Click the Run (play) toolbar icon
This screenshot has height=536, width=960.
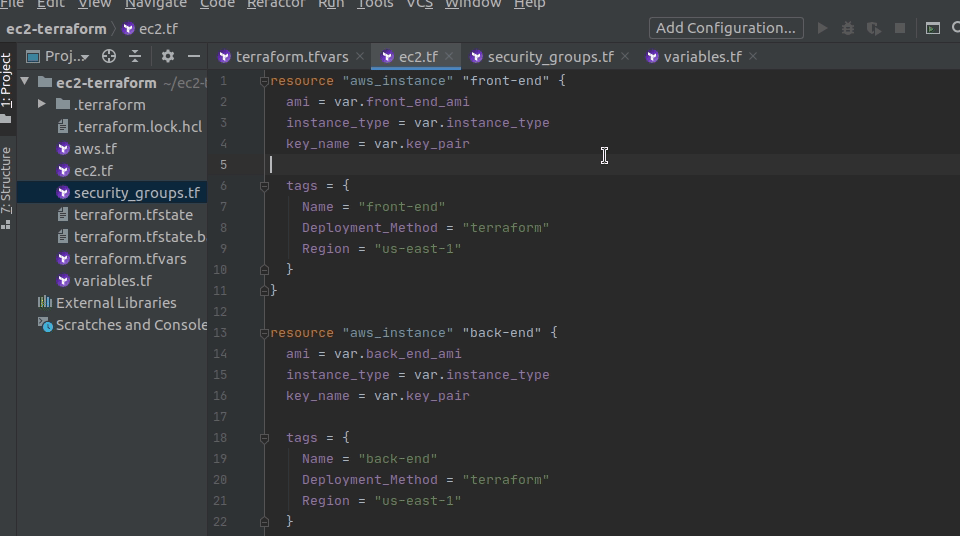pos(822,28)
